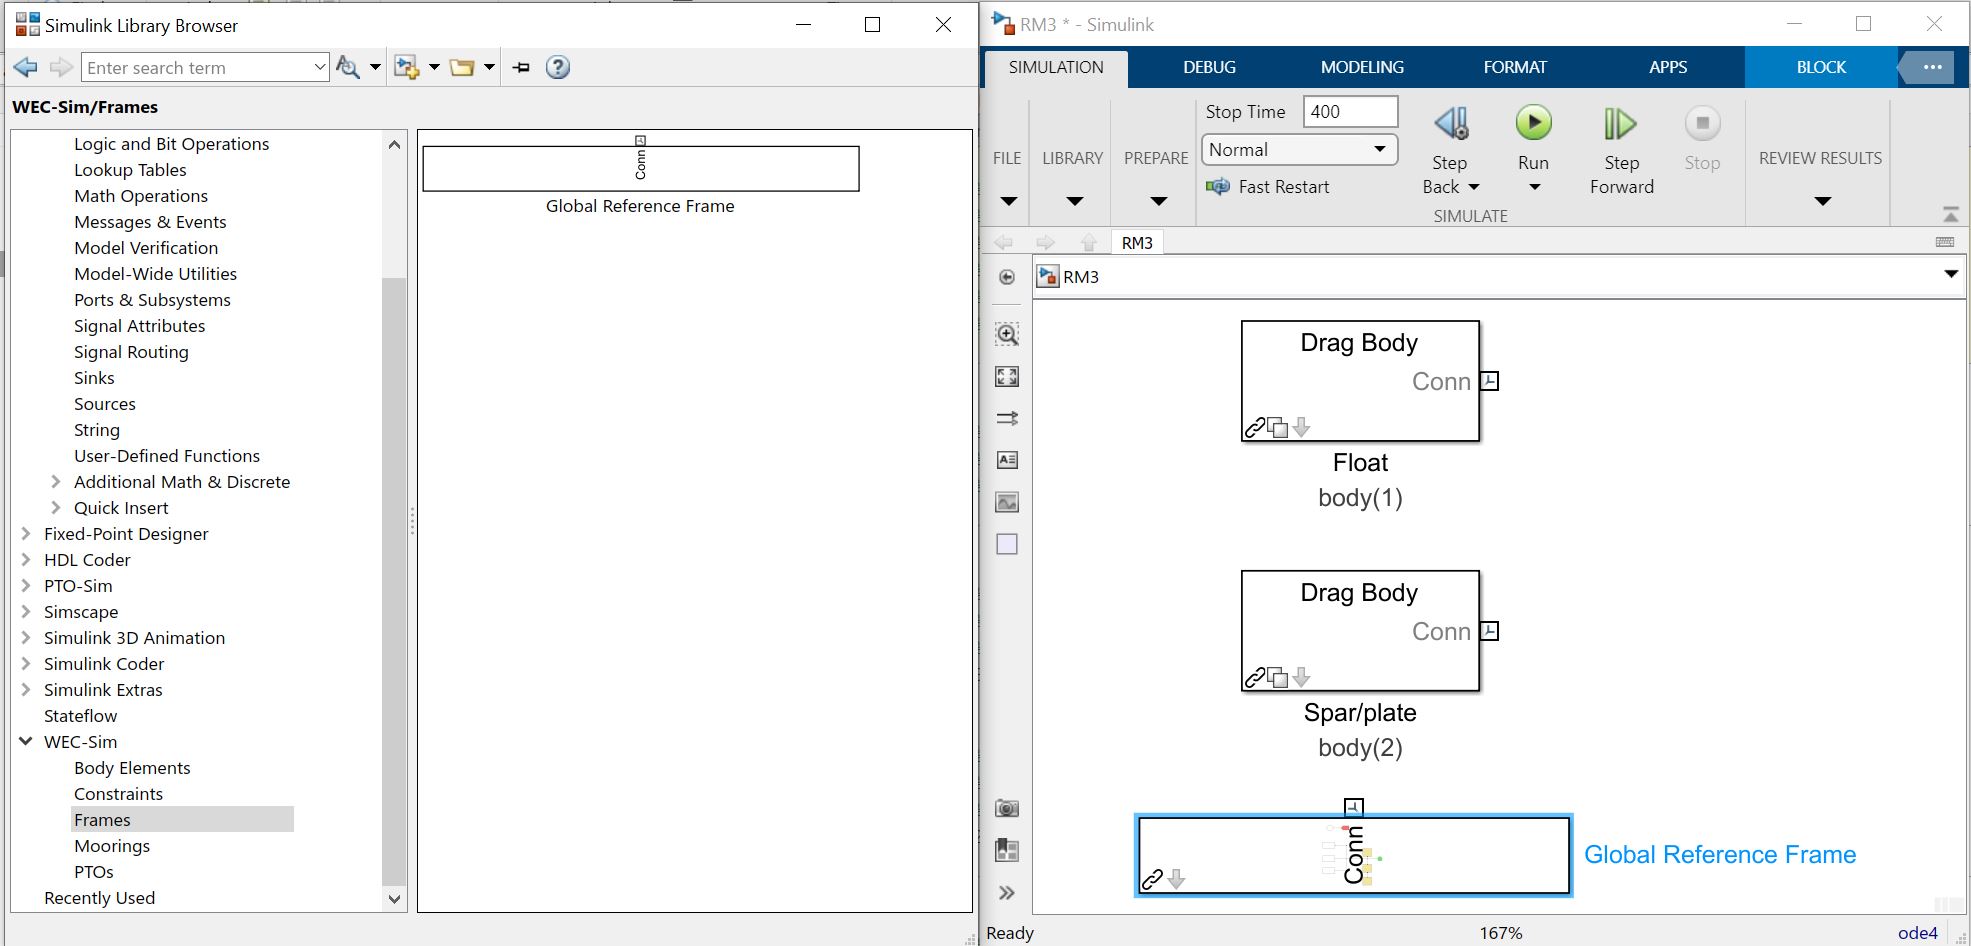Switch to BLOCK ribbon tab
This screenshot has height=946, width=1971.
click(x=1820, y=67)
